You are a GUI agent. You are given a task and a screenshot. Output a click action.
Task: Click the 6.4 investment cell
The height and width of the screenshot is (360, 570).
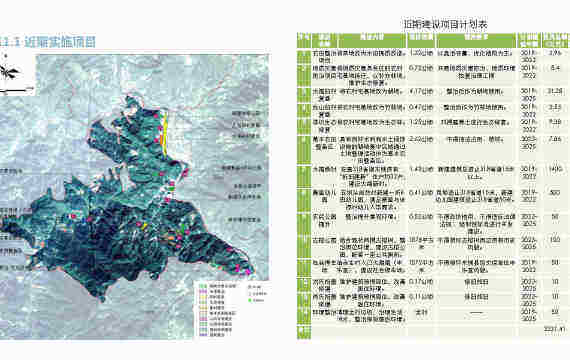555,68
